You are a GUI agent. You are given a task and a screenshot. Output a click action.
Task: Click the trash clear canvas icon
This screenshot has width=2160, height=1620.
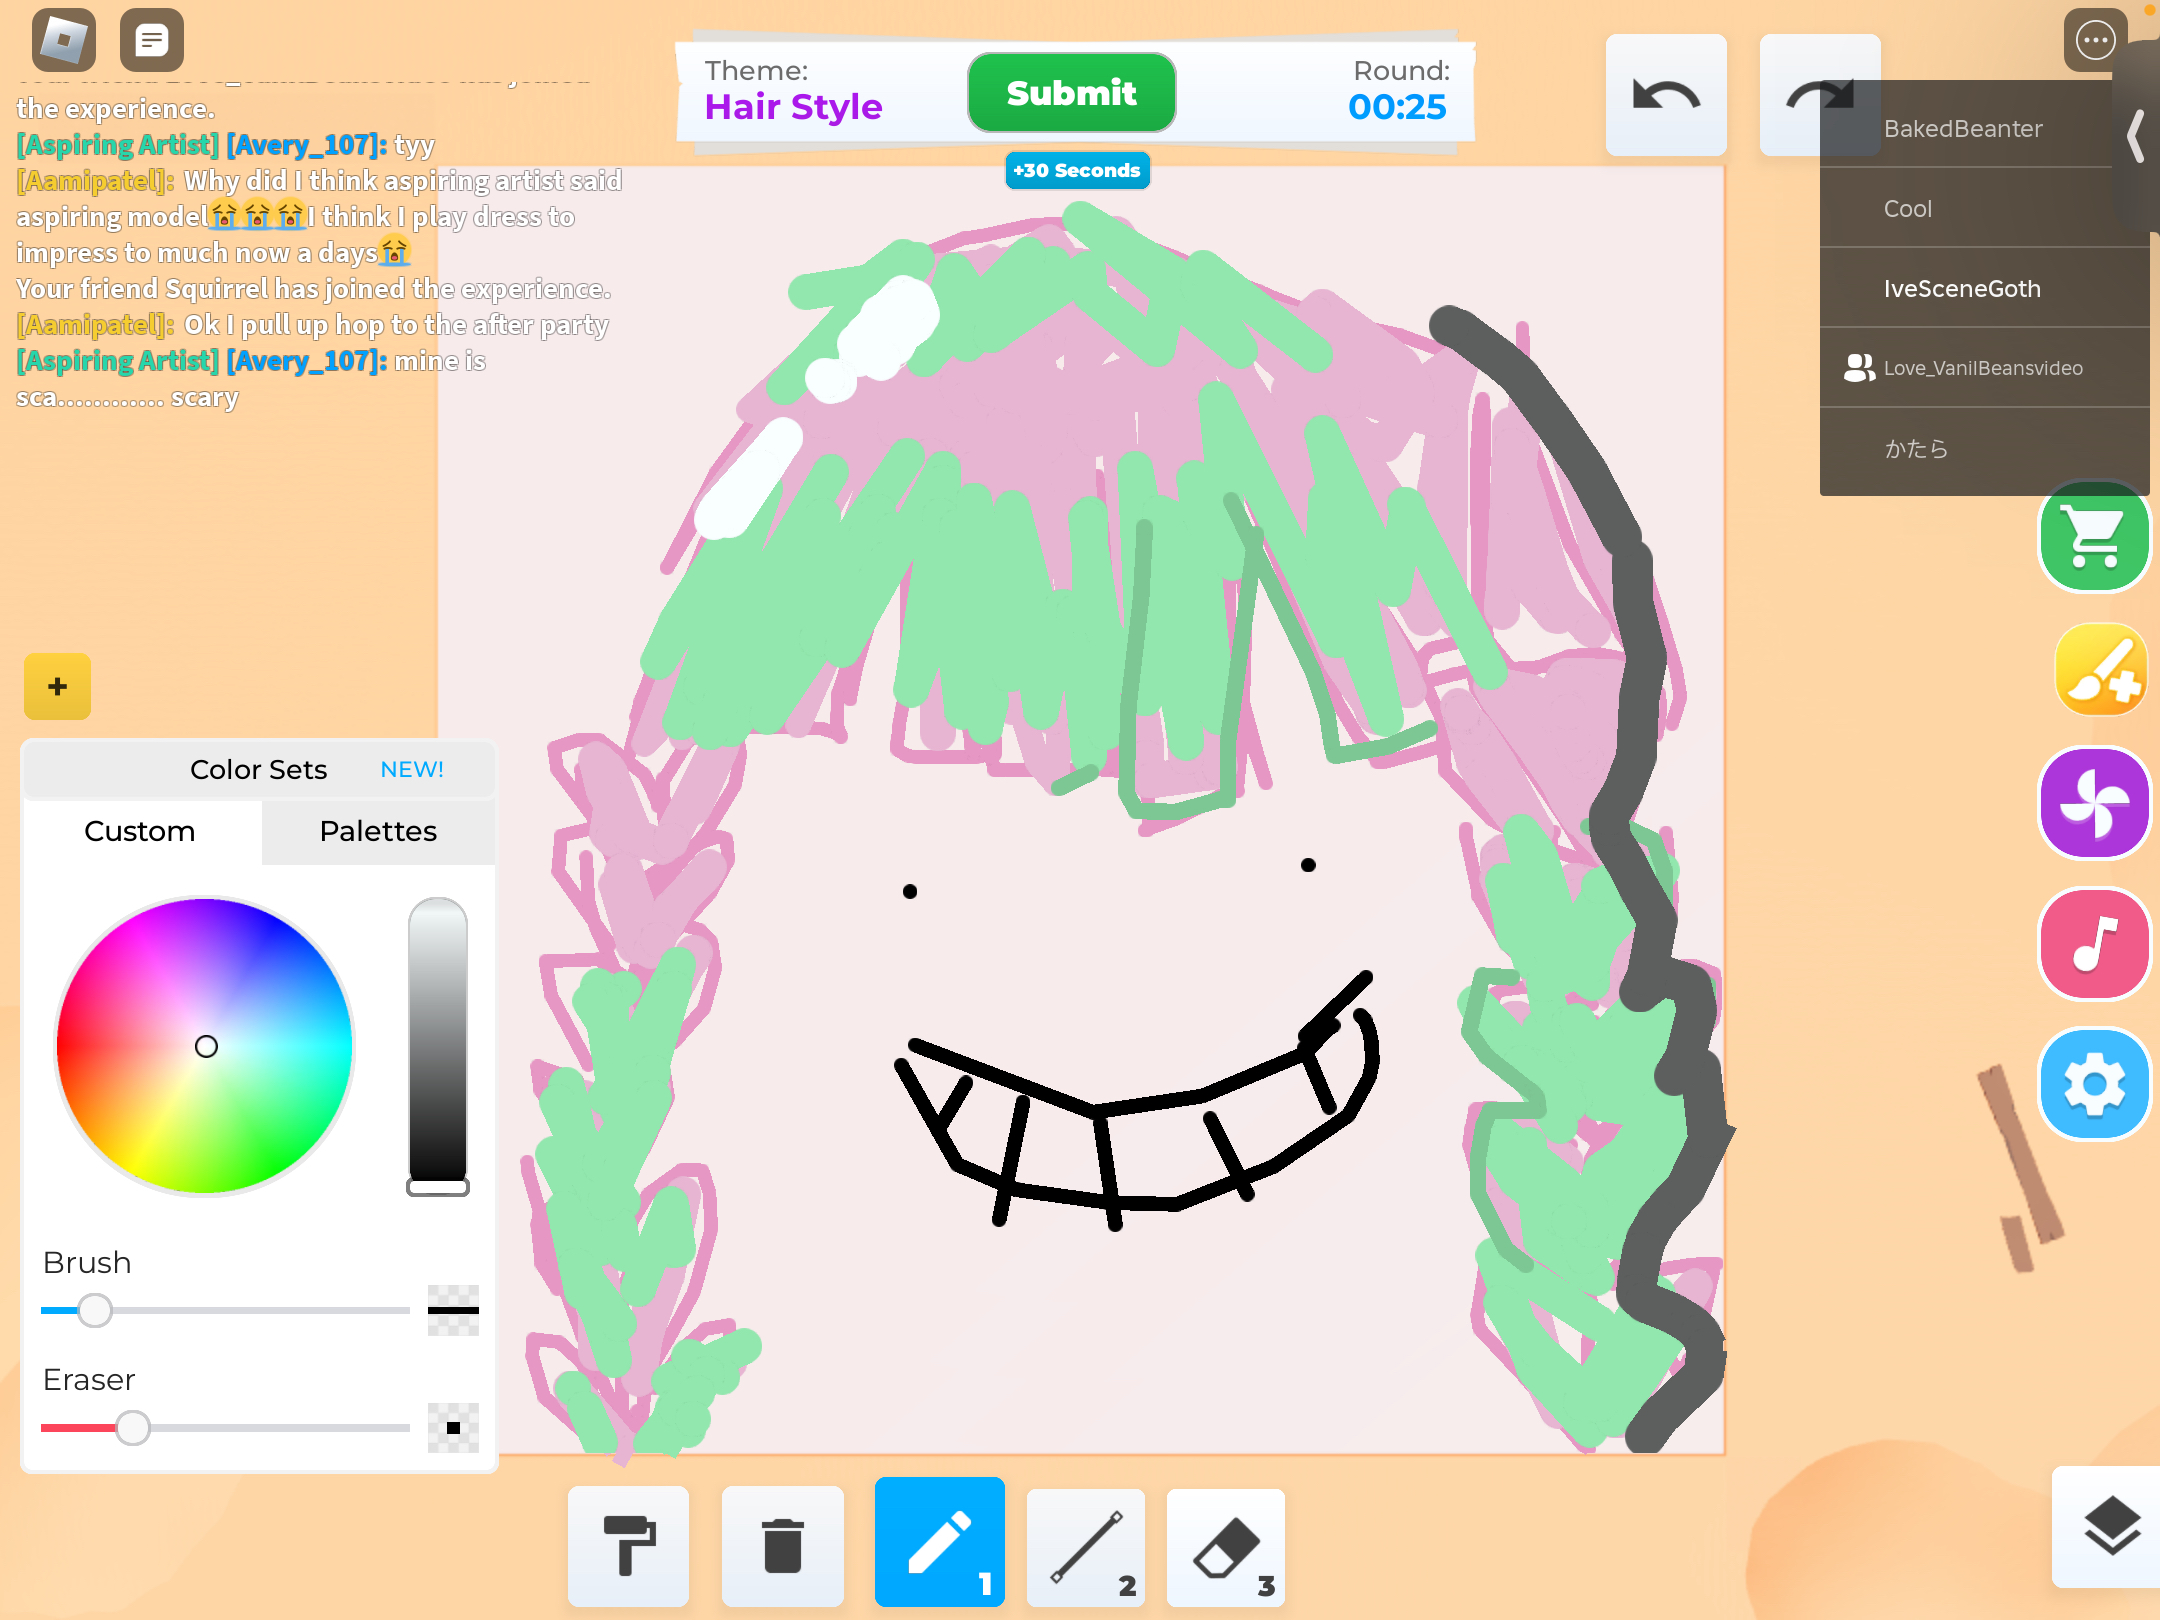pyautogui.click(x=782, y=1545)
